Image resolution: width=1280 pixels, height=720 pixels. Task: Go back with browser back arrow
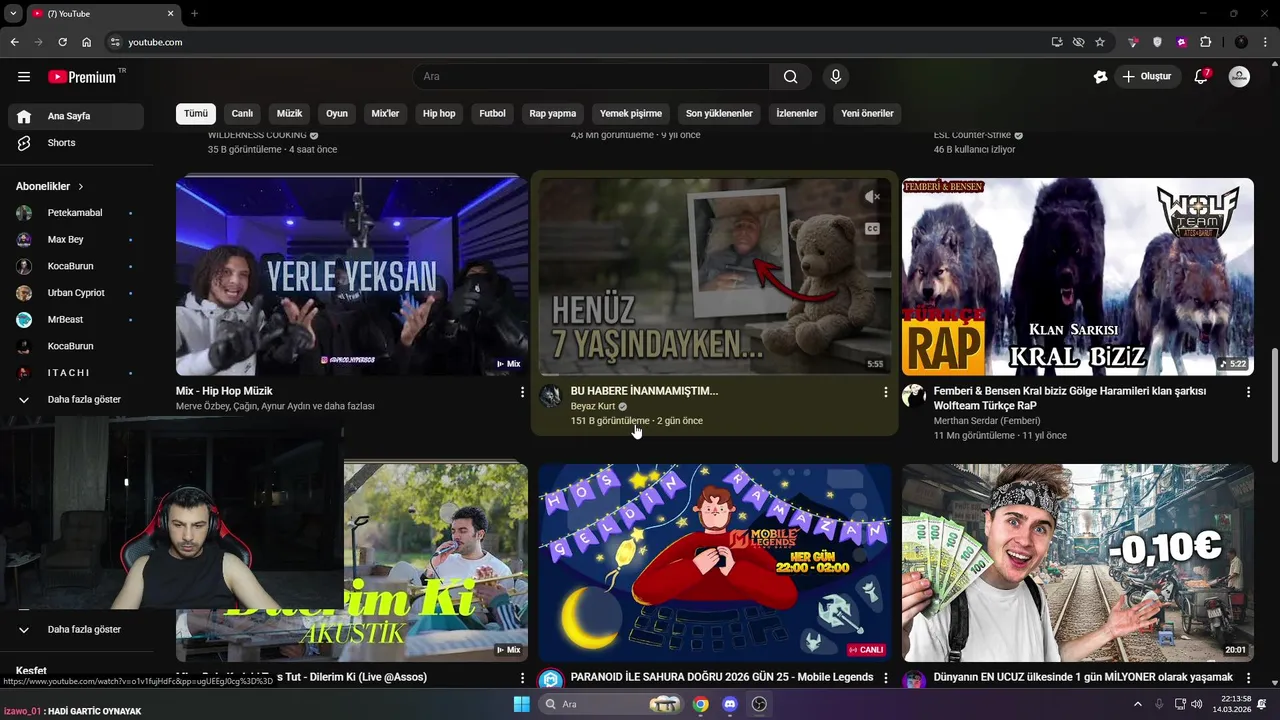tap(14, 42)
